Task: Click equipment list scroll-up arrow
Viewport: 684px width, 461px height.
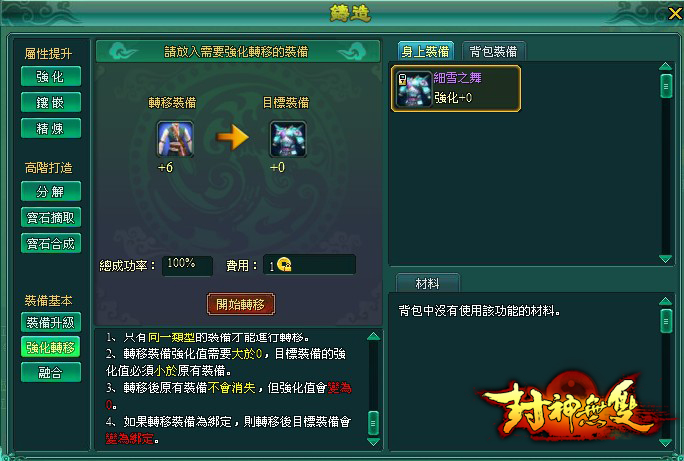Action: click(666, 66)
